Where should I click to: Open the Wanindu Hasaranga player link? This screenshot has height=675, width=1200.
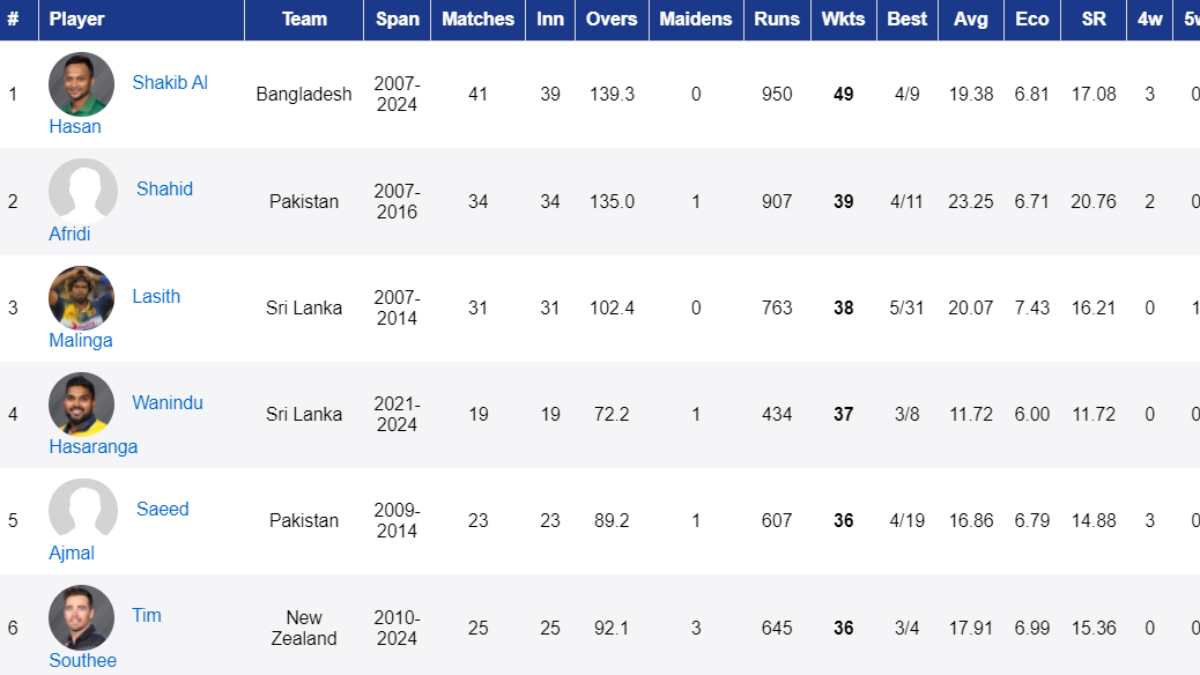[167, 403]
